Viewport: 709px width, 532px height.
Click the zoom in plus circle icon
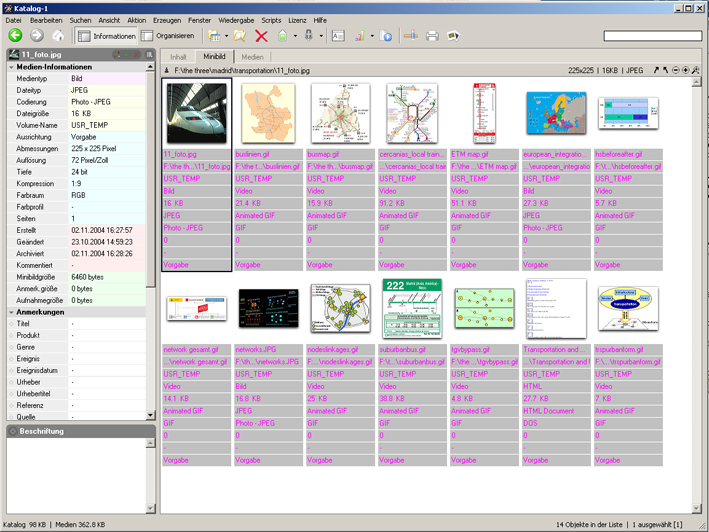685,70
